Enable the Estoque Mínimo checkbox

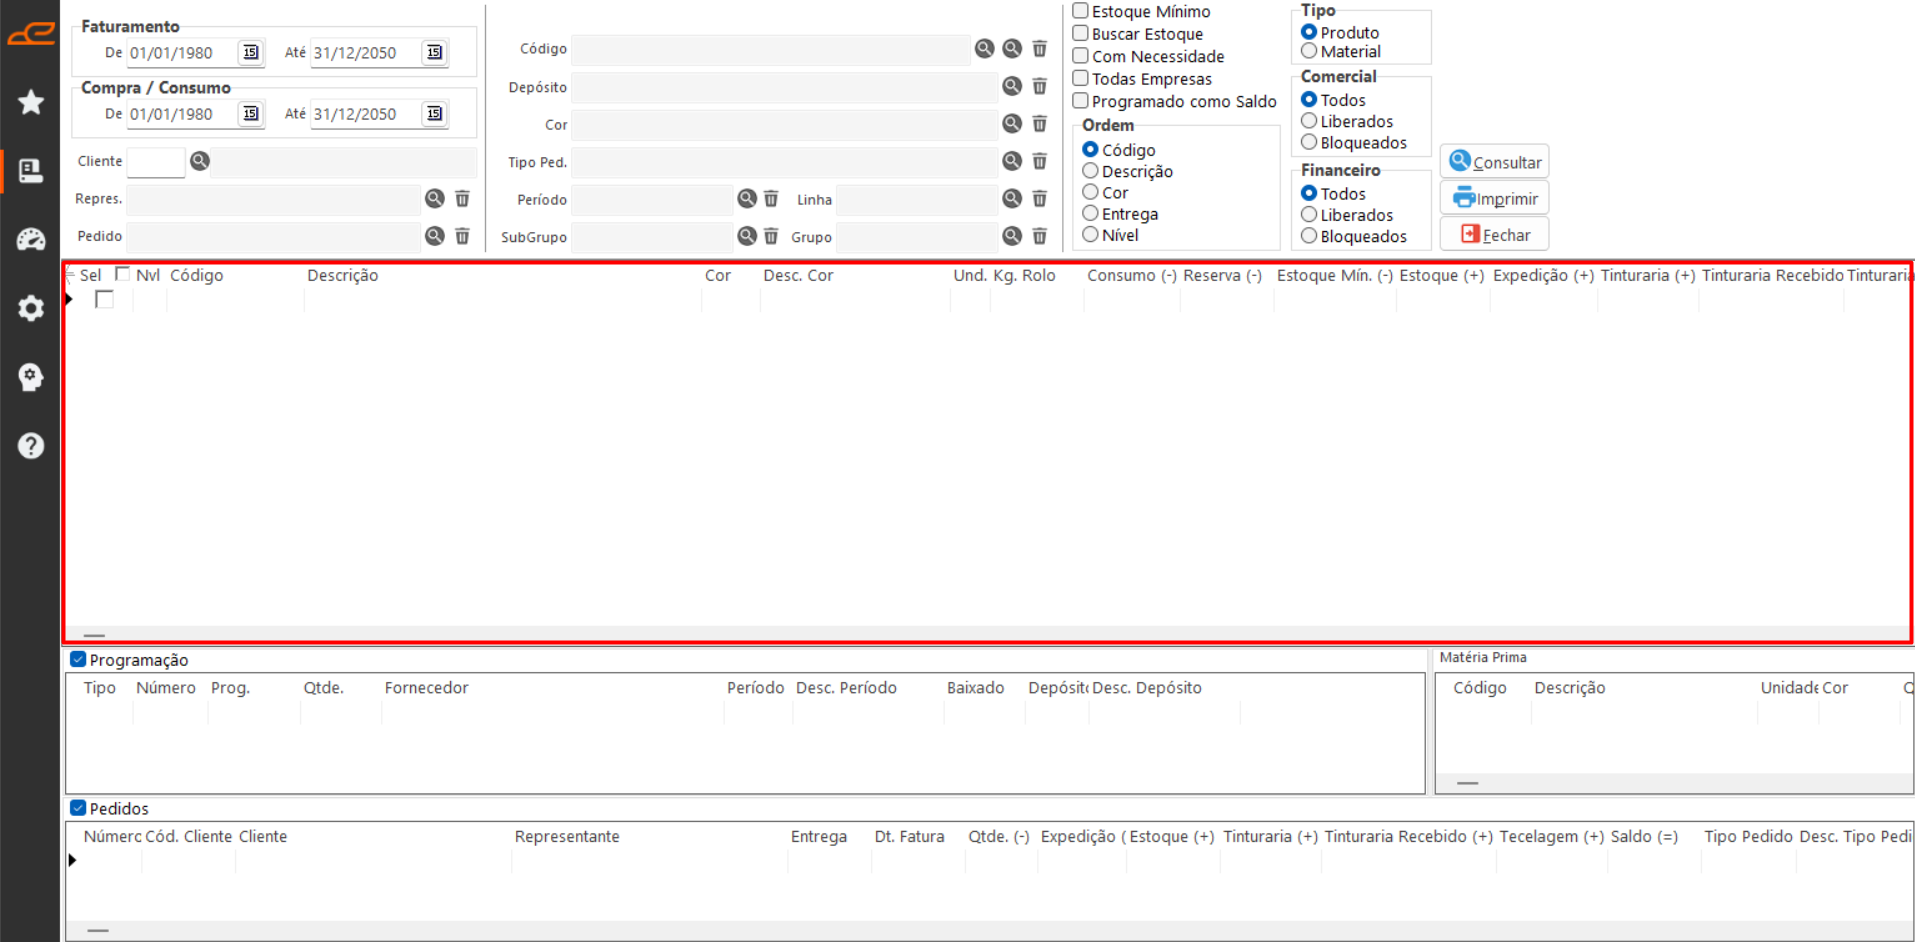(x=1081, y=11)
